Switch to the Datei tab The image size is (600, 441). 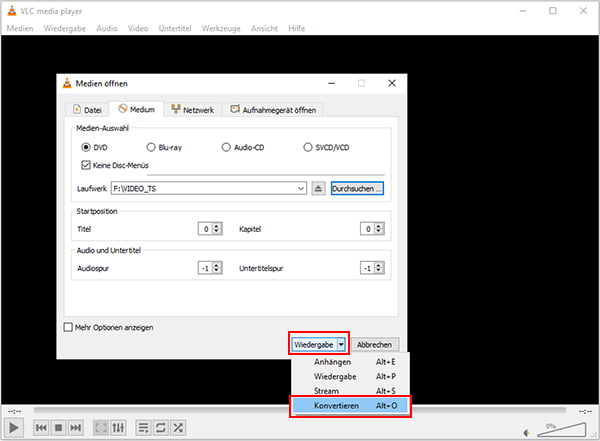pyautogui.click(x=88, y=110)
